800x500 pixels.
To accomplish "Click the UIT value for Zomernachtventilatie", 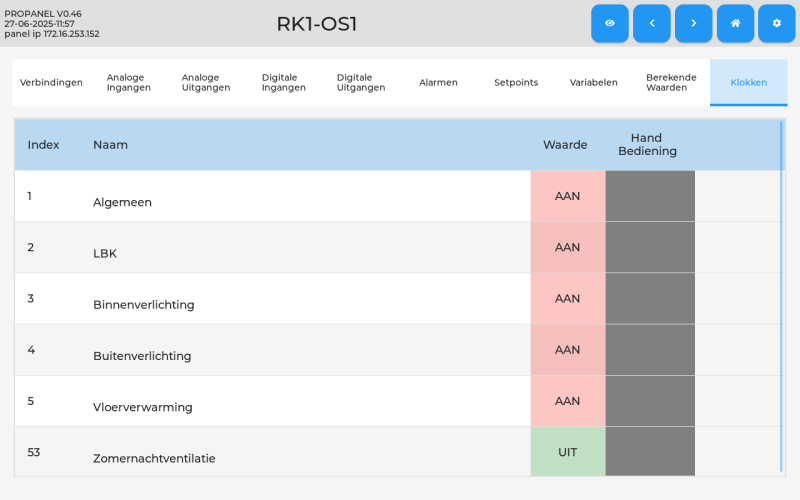I will point(568,452).
